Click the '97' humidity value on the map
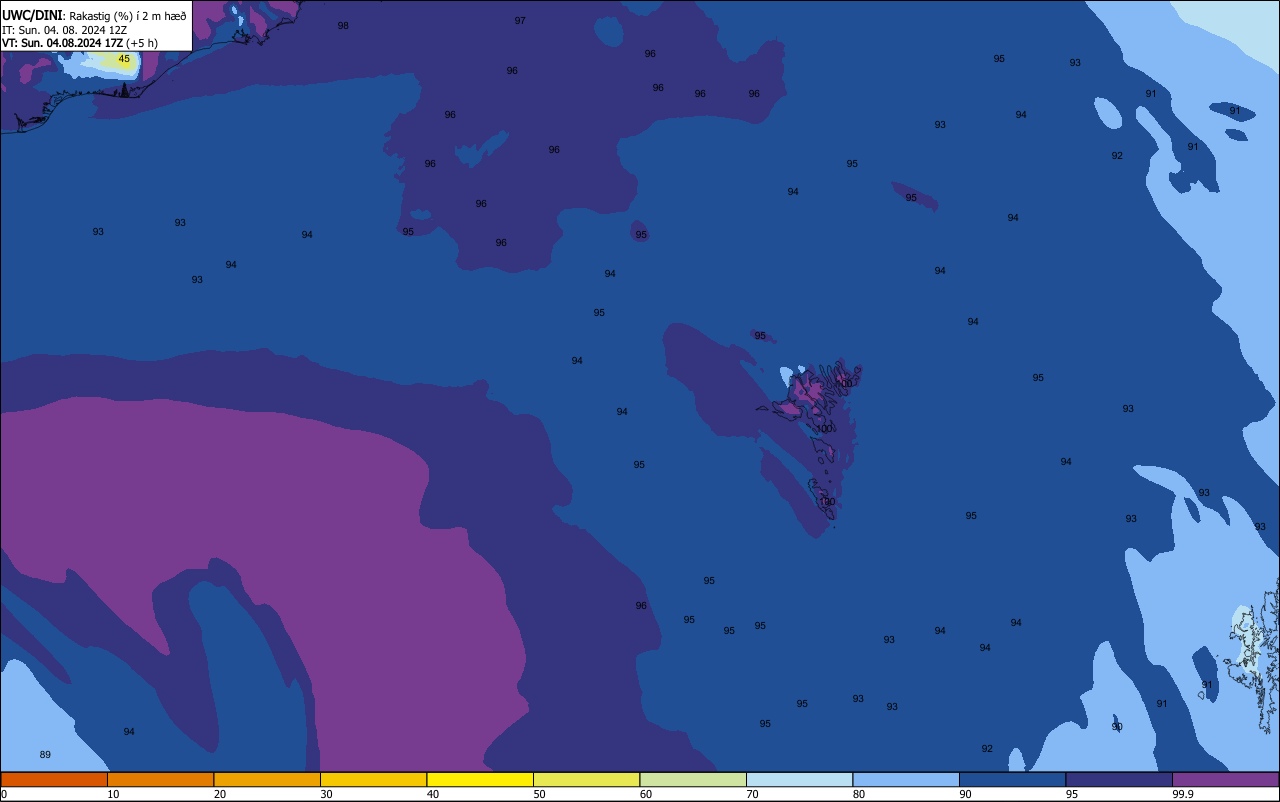 coord(520,21)
